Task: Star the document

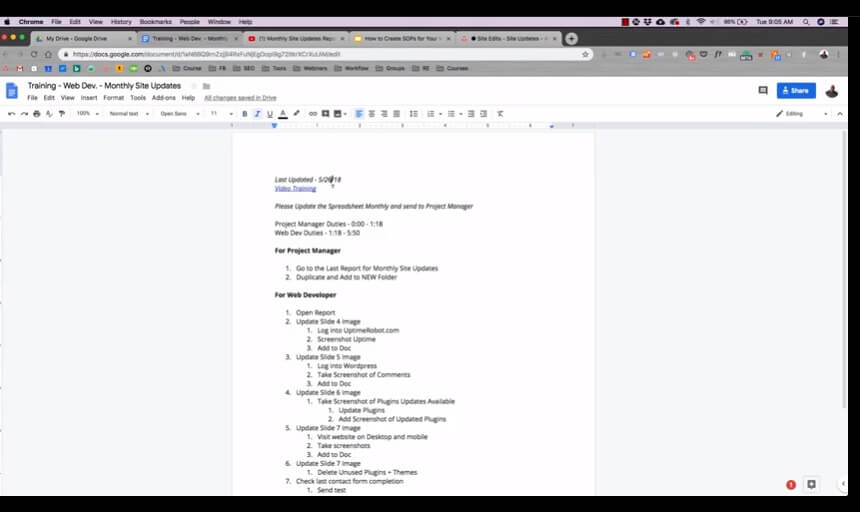Action: coord(194,86)
